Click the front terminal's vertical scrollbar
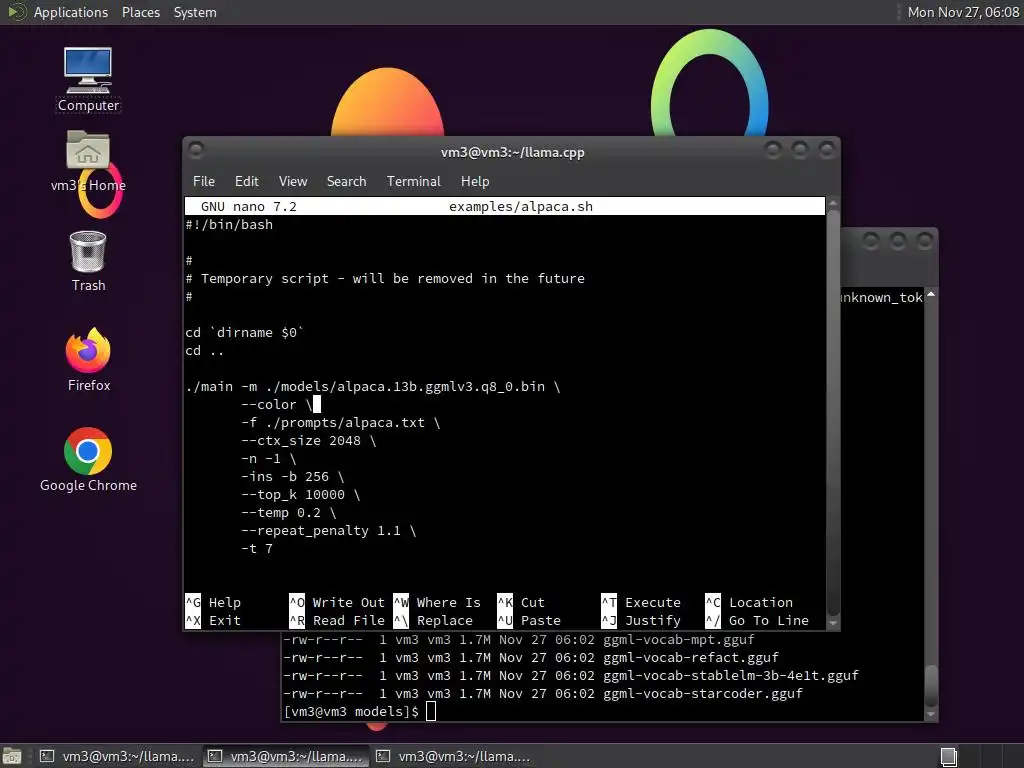Viewport: 1024px width, 768px height. coord(833,413)
